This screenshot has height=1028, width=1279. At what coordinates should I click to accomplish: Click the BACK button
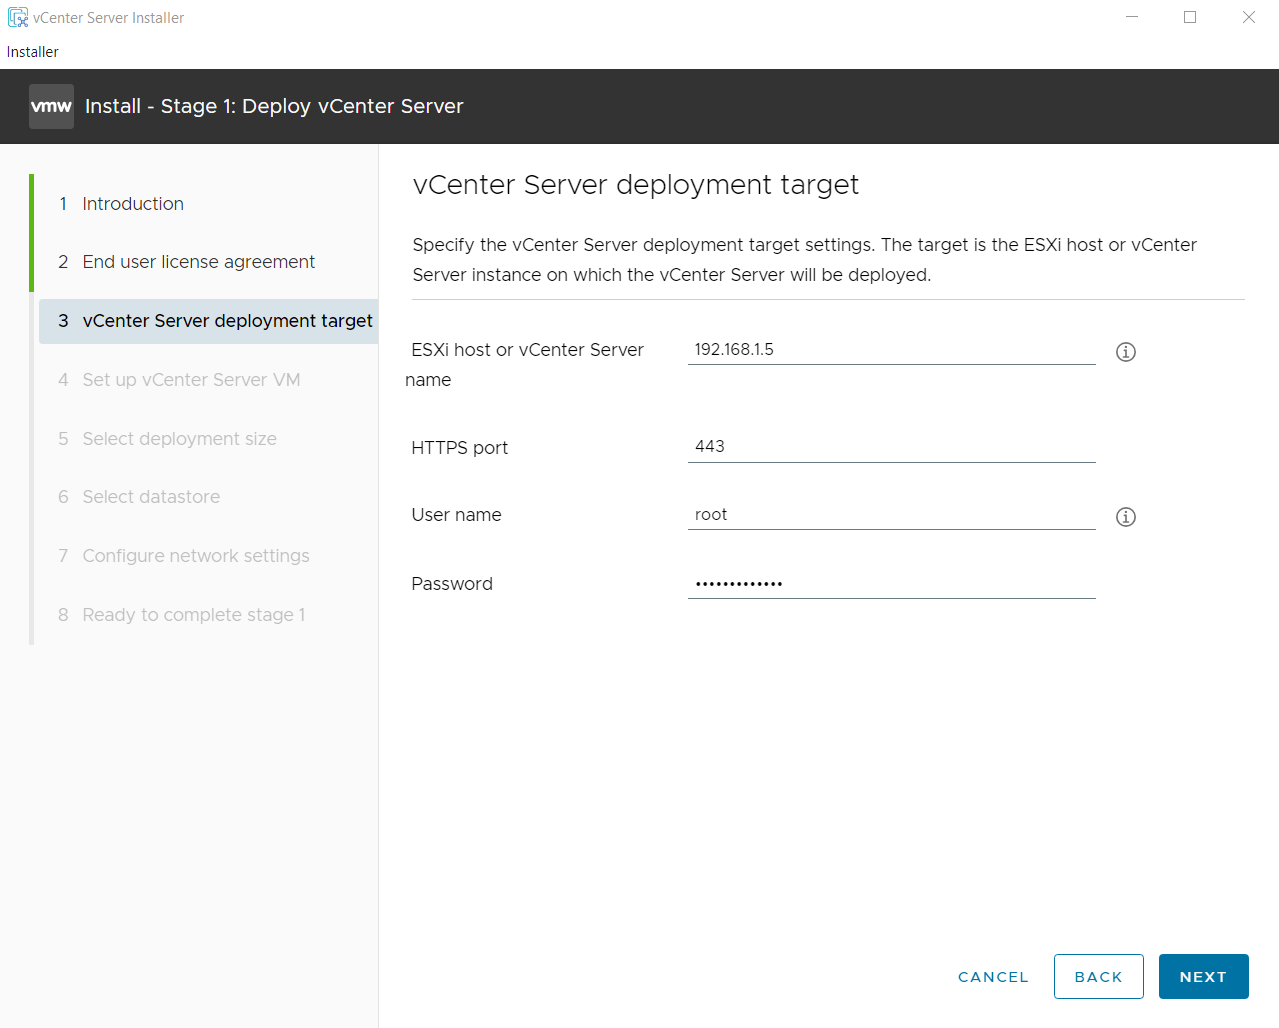(x=1098, y=977)
